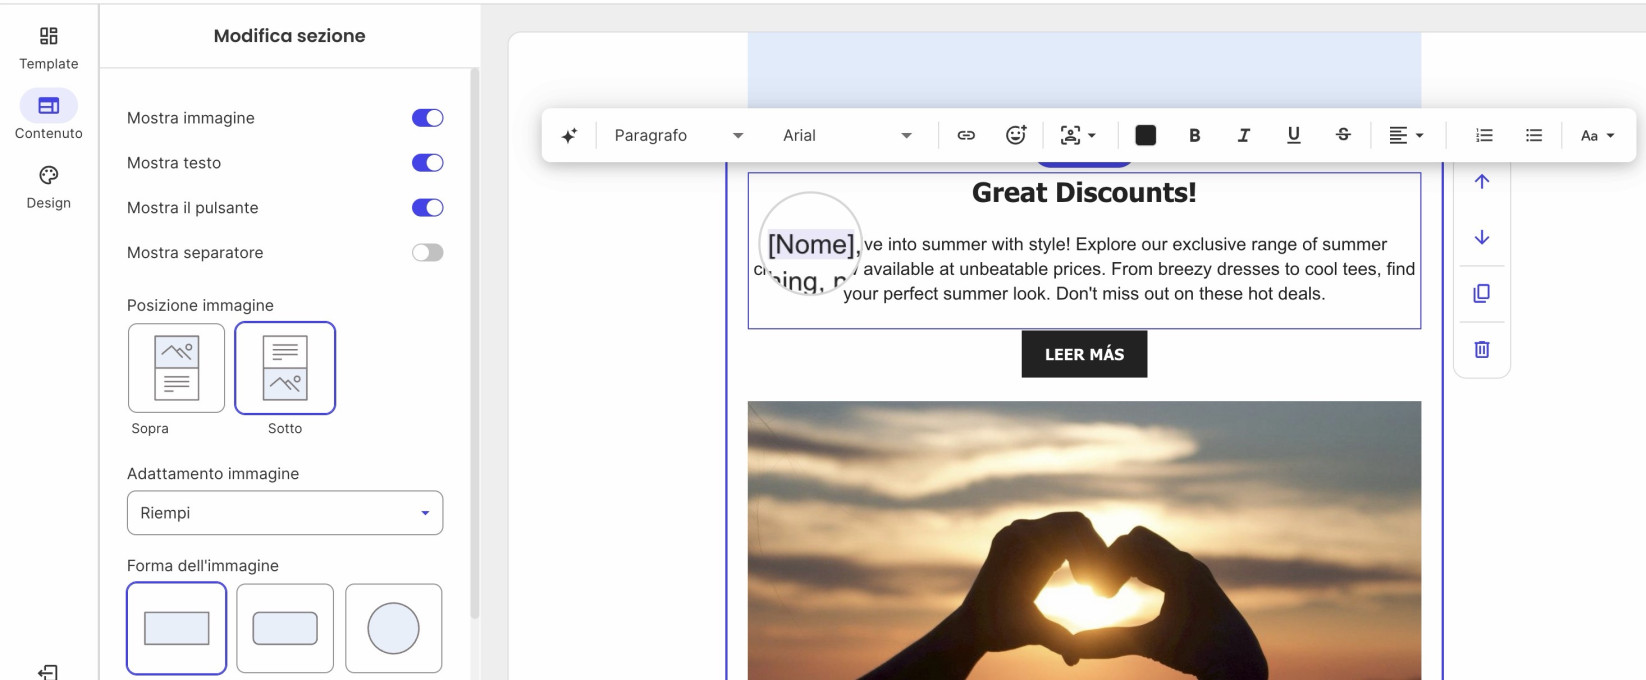1646x680 pixels.
Task: Open the Paragrafo style dropdown
Action: tap(678, 135)
